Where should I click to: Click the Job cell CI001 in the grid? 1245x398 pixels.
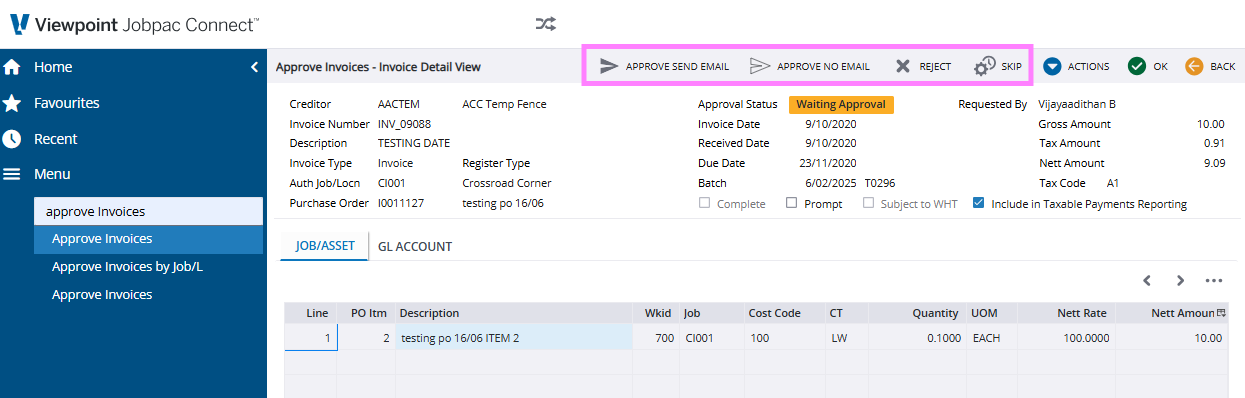click(711, 338)
